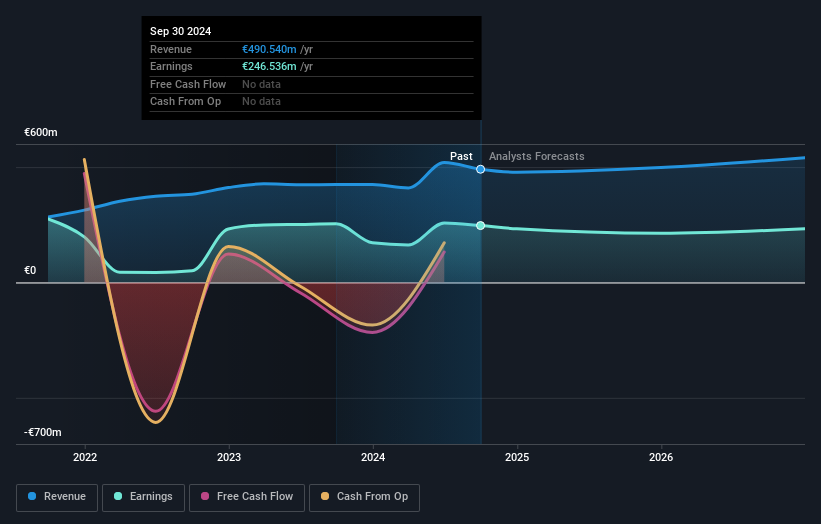This screenshot has height=524, width=821.
Task: Click the €0 y-axis label
Action: tap(30, 271)
